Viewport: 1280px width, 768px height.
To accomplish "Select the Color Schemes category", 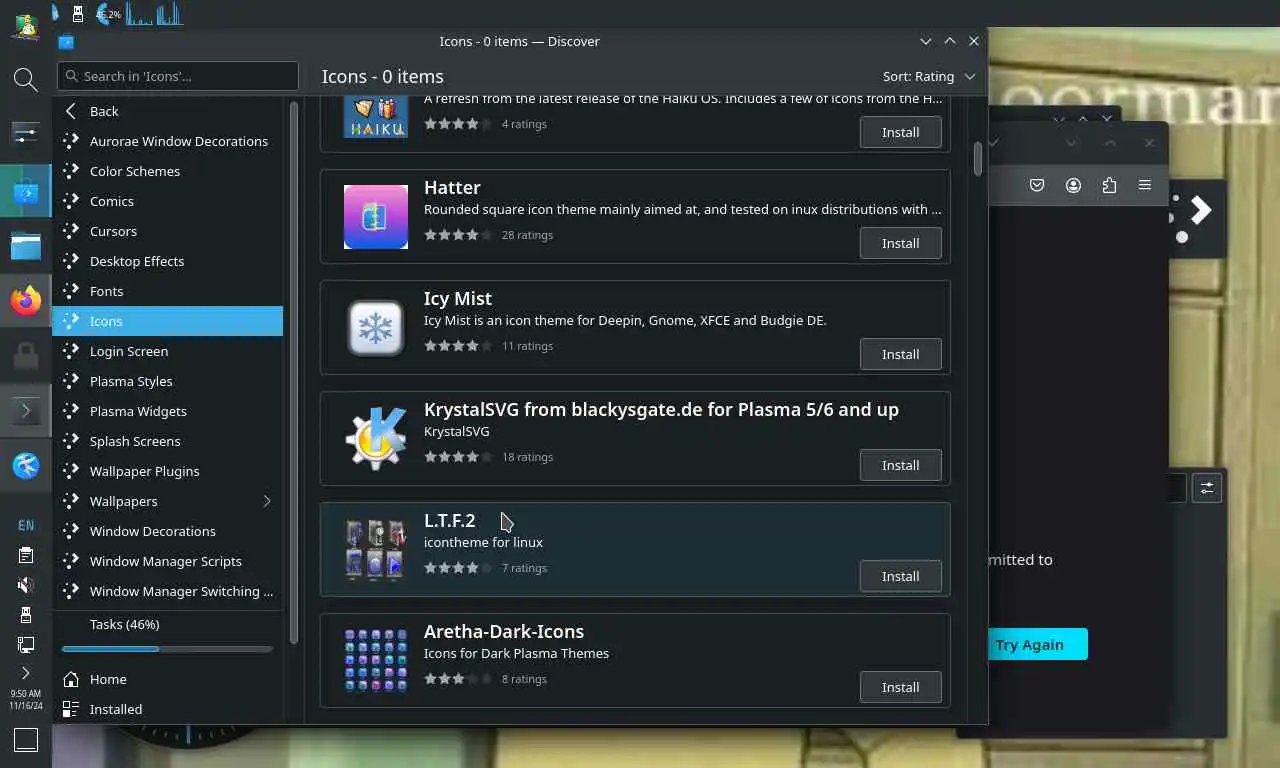I will [x=168, y=171].
